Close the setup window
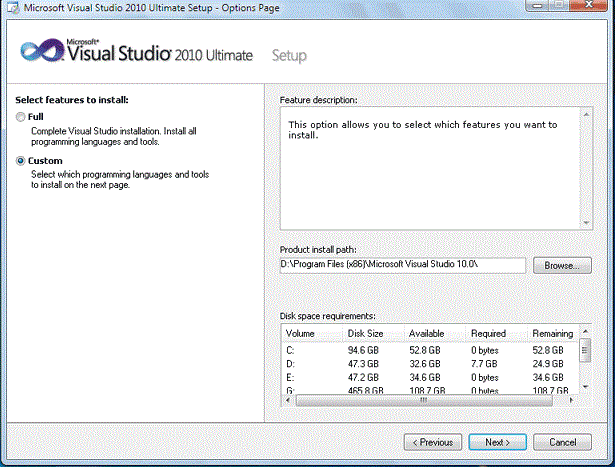 coord(589,5)
